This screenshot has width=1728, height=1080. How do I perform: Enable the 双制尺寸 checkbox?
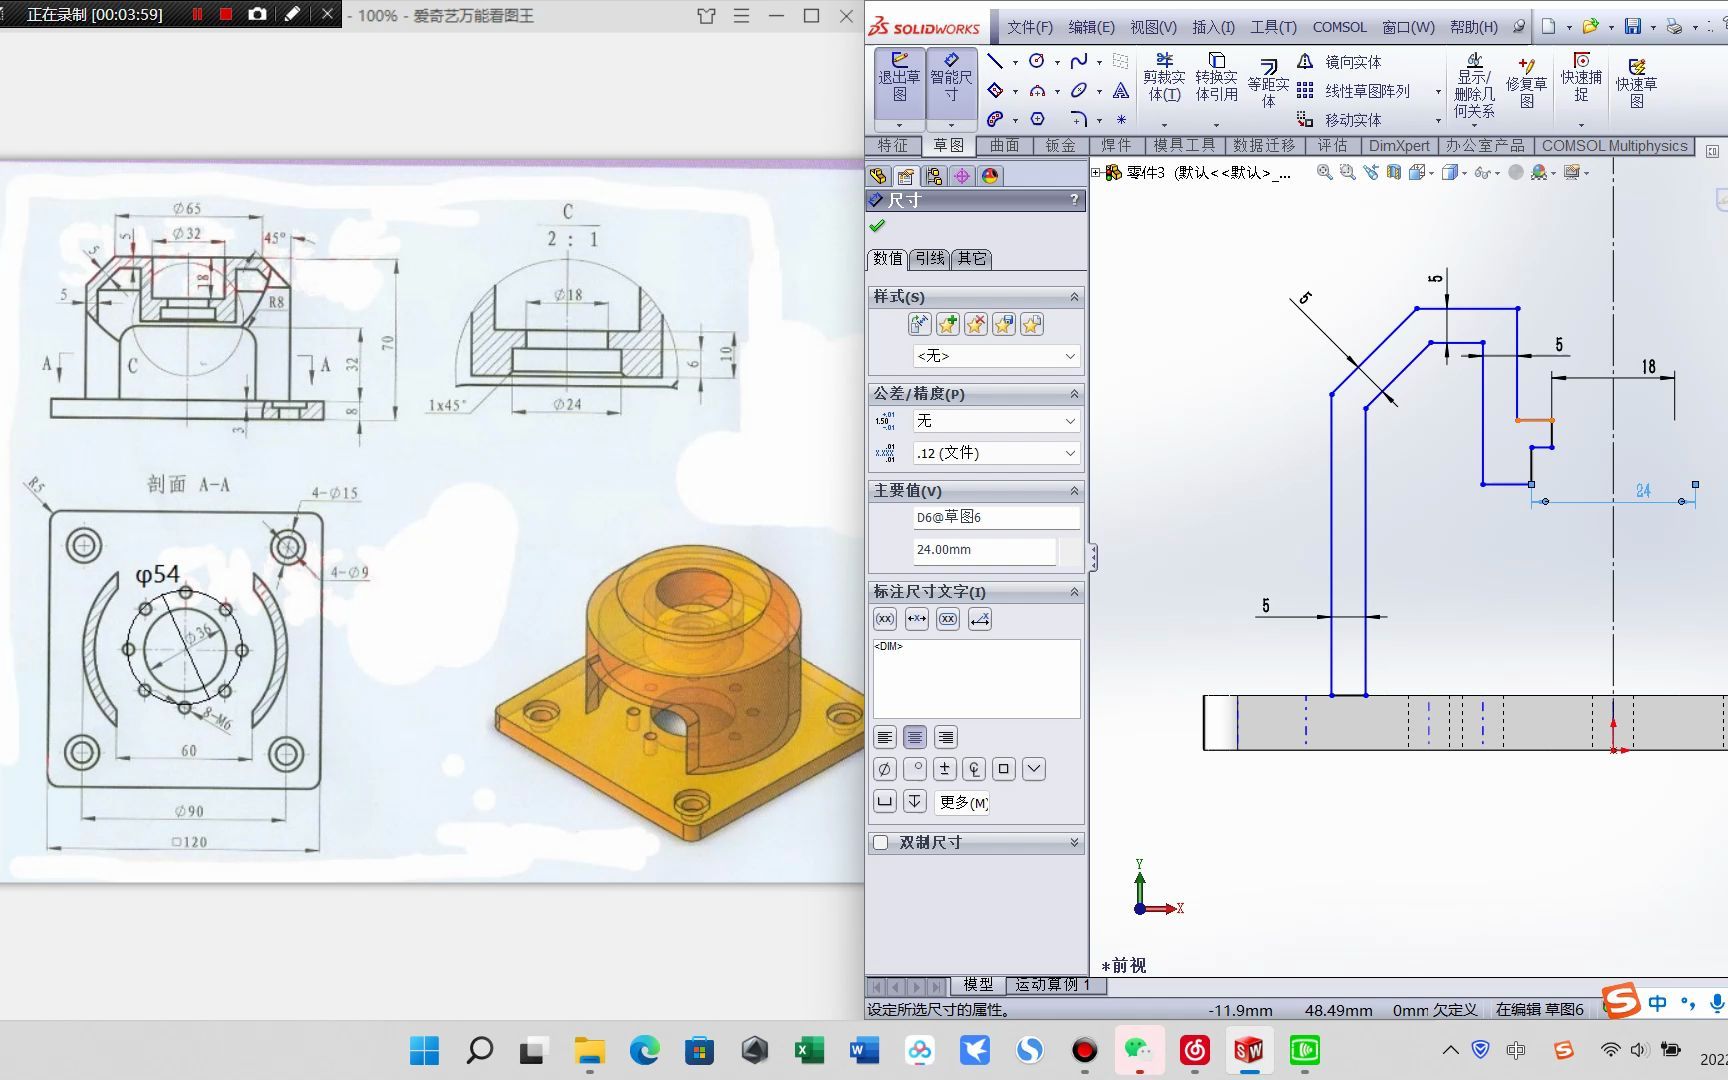[x=881, y=842]
